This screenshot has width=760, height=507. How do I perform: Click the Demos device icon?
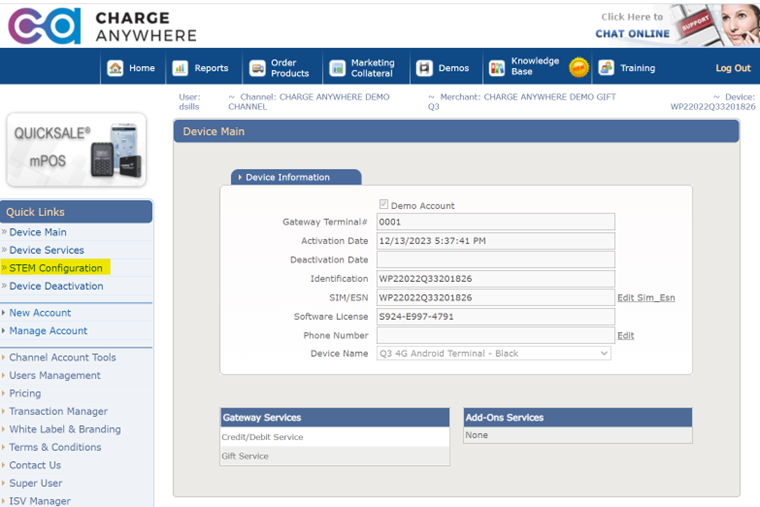point(424,68)
